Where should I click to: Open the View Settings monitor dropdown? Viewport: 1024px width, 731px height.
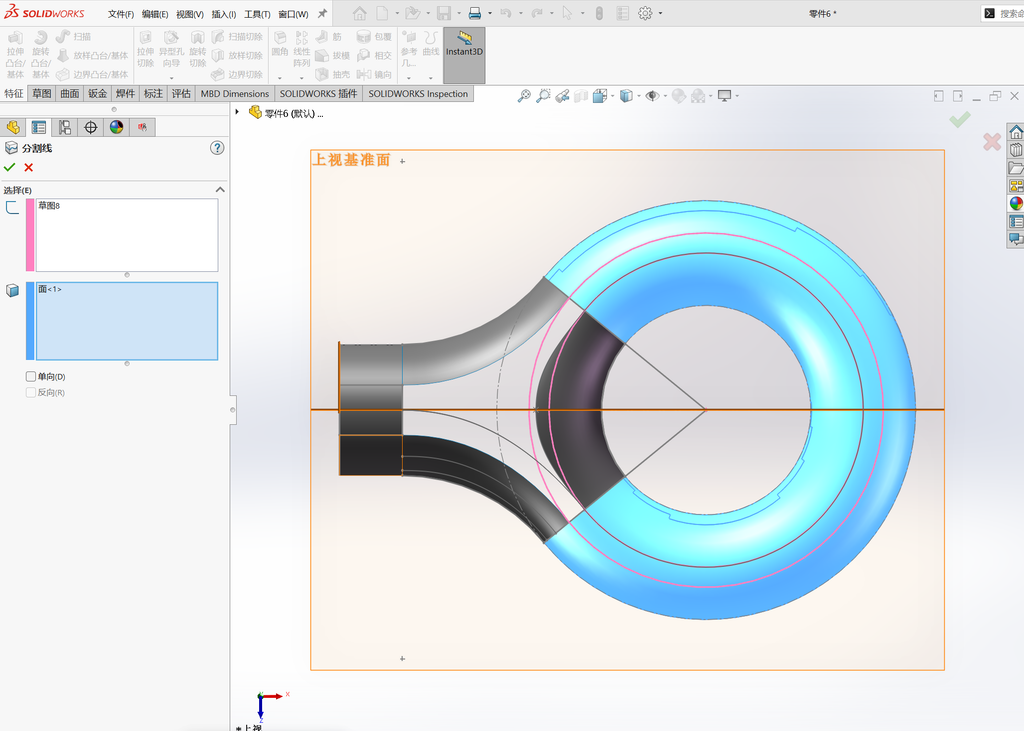coord(737,96)
